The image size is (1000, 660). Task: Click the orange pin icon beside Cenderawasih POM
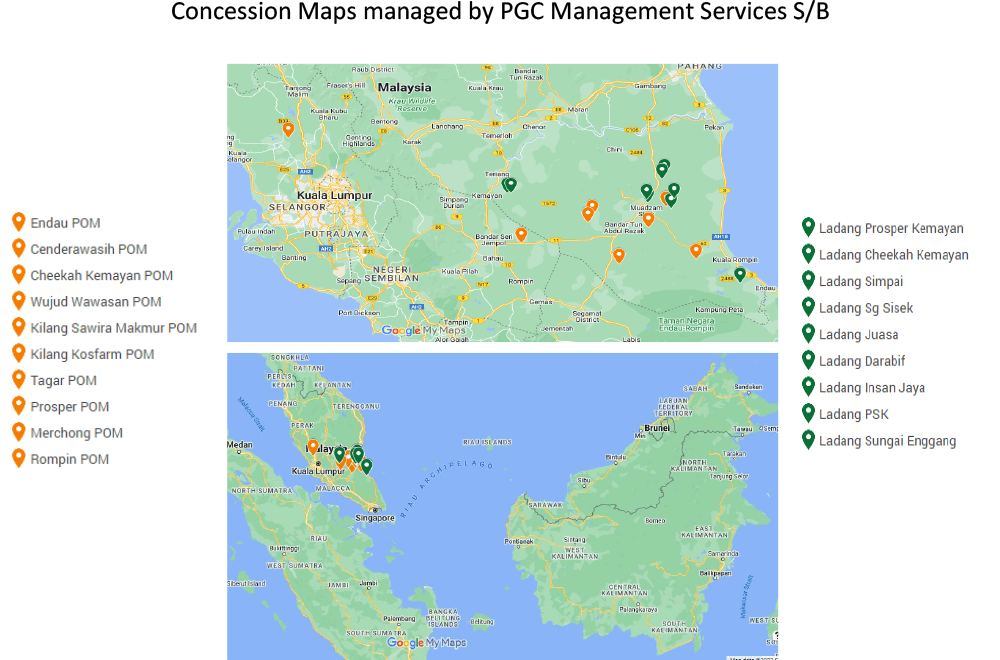coord(18,248)
